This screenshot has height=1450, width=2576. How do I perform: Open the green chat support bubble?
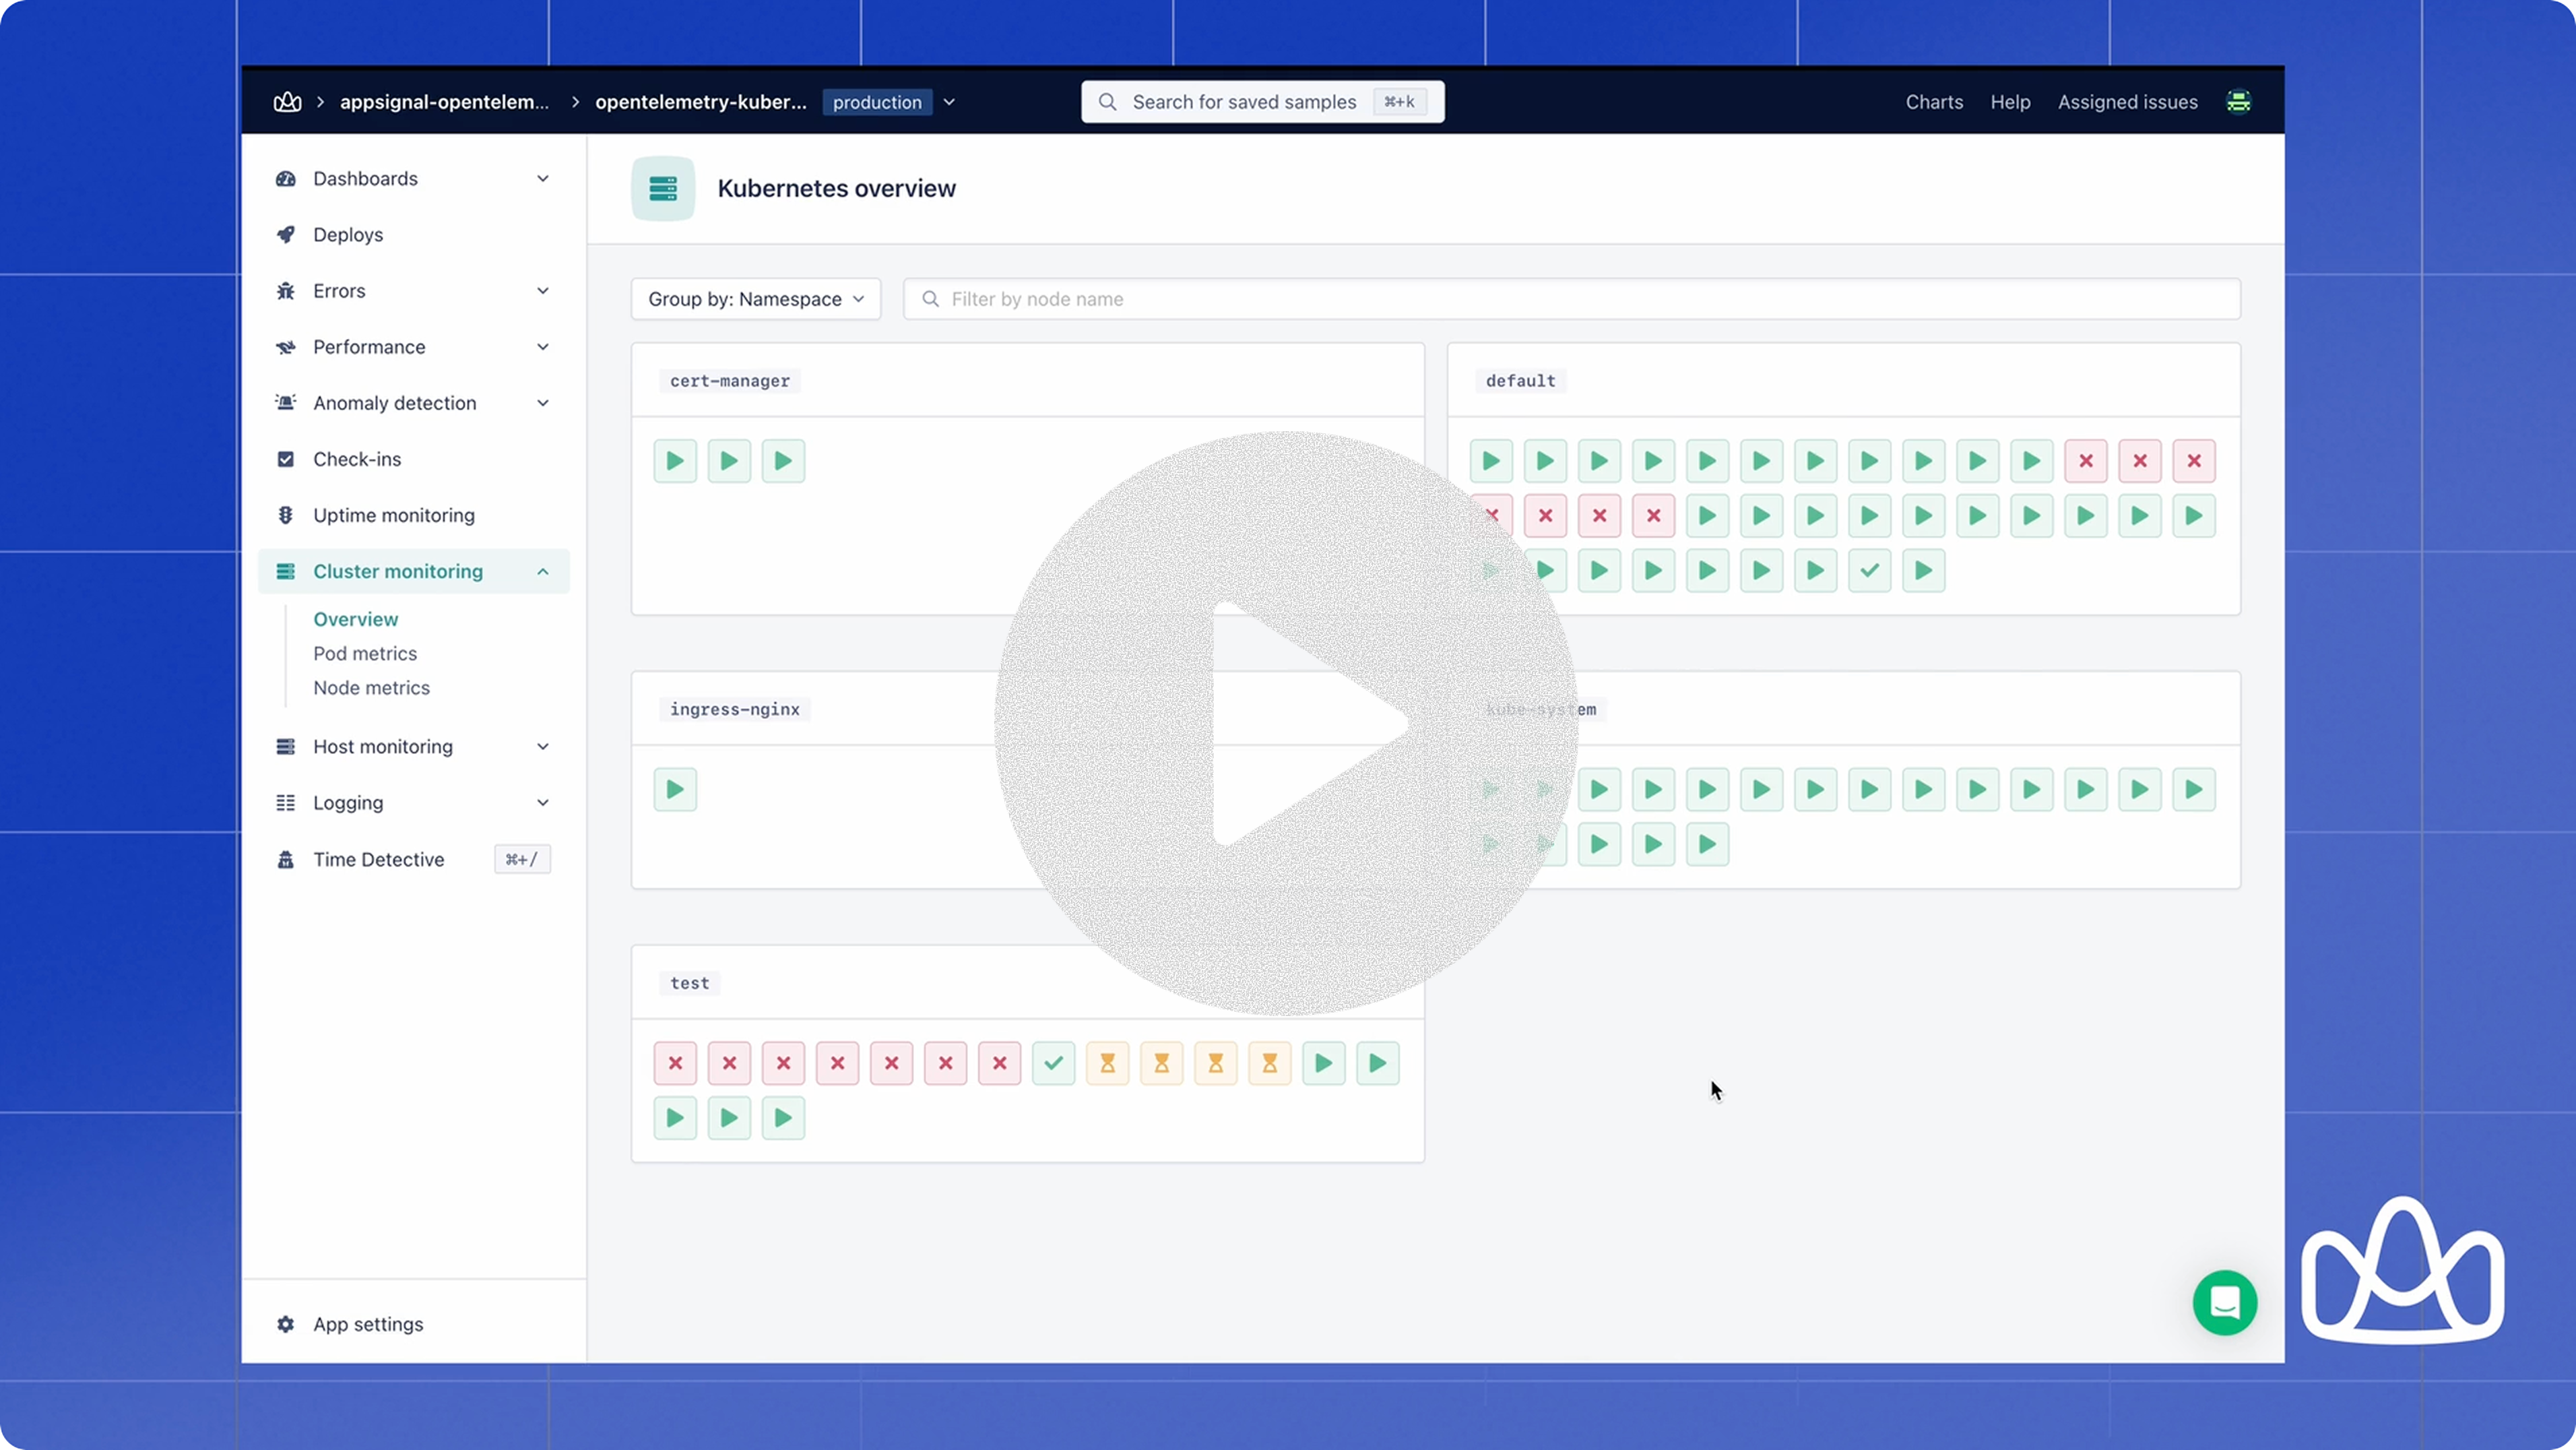coord(2224,1302)
